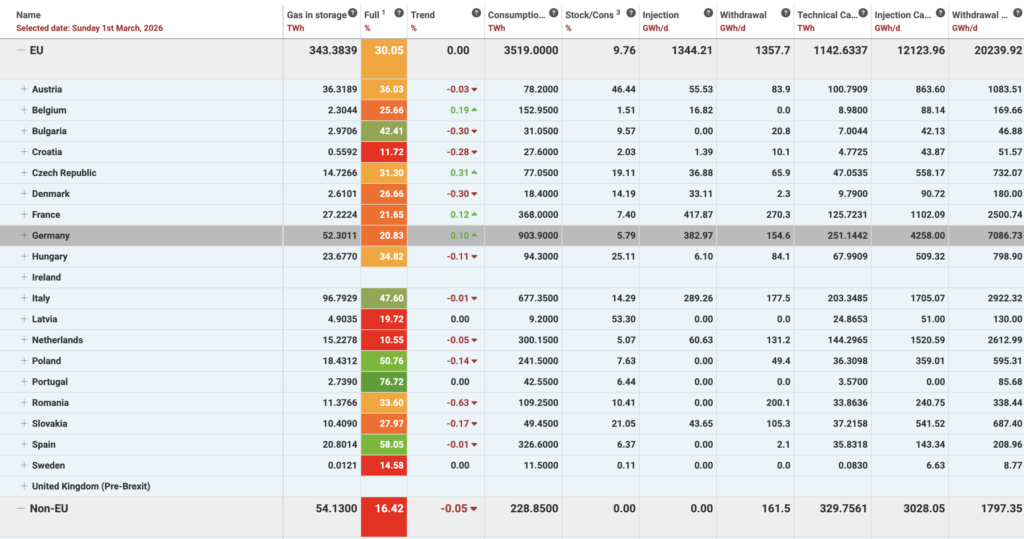Viewport: 1024px width, 539px height.
Task: Expand the Italy row
Action: click(24, 298)
